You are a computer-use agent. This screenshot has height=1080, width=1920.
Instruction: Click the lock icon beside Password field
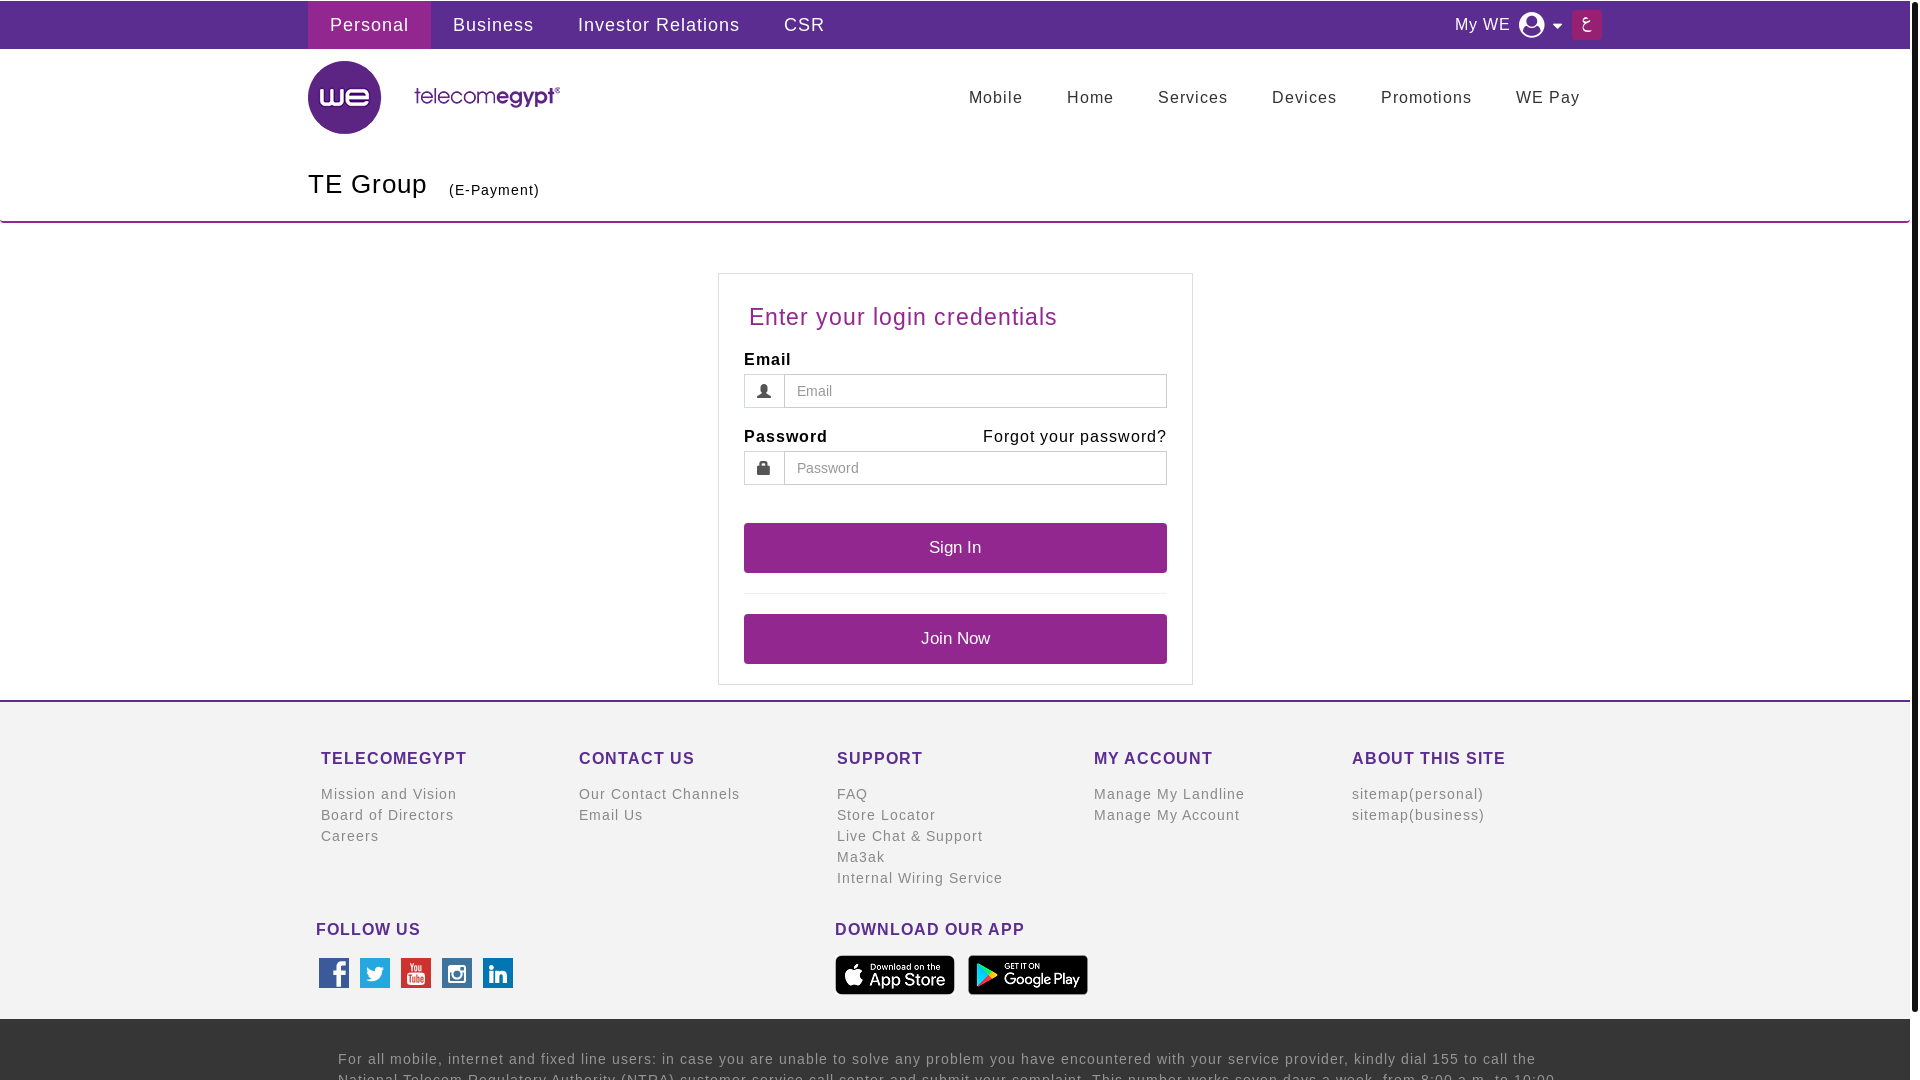tap(764, 468)
